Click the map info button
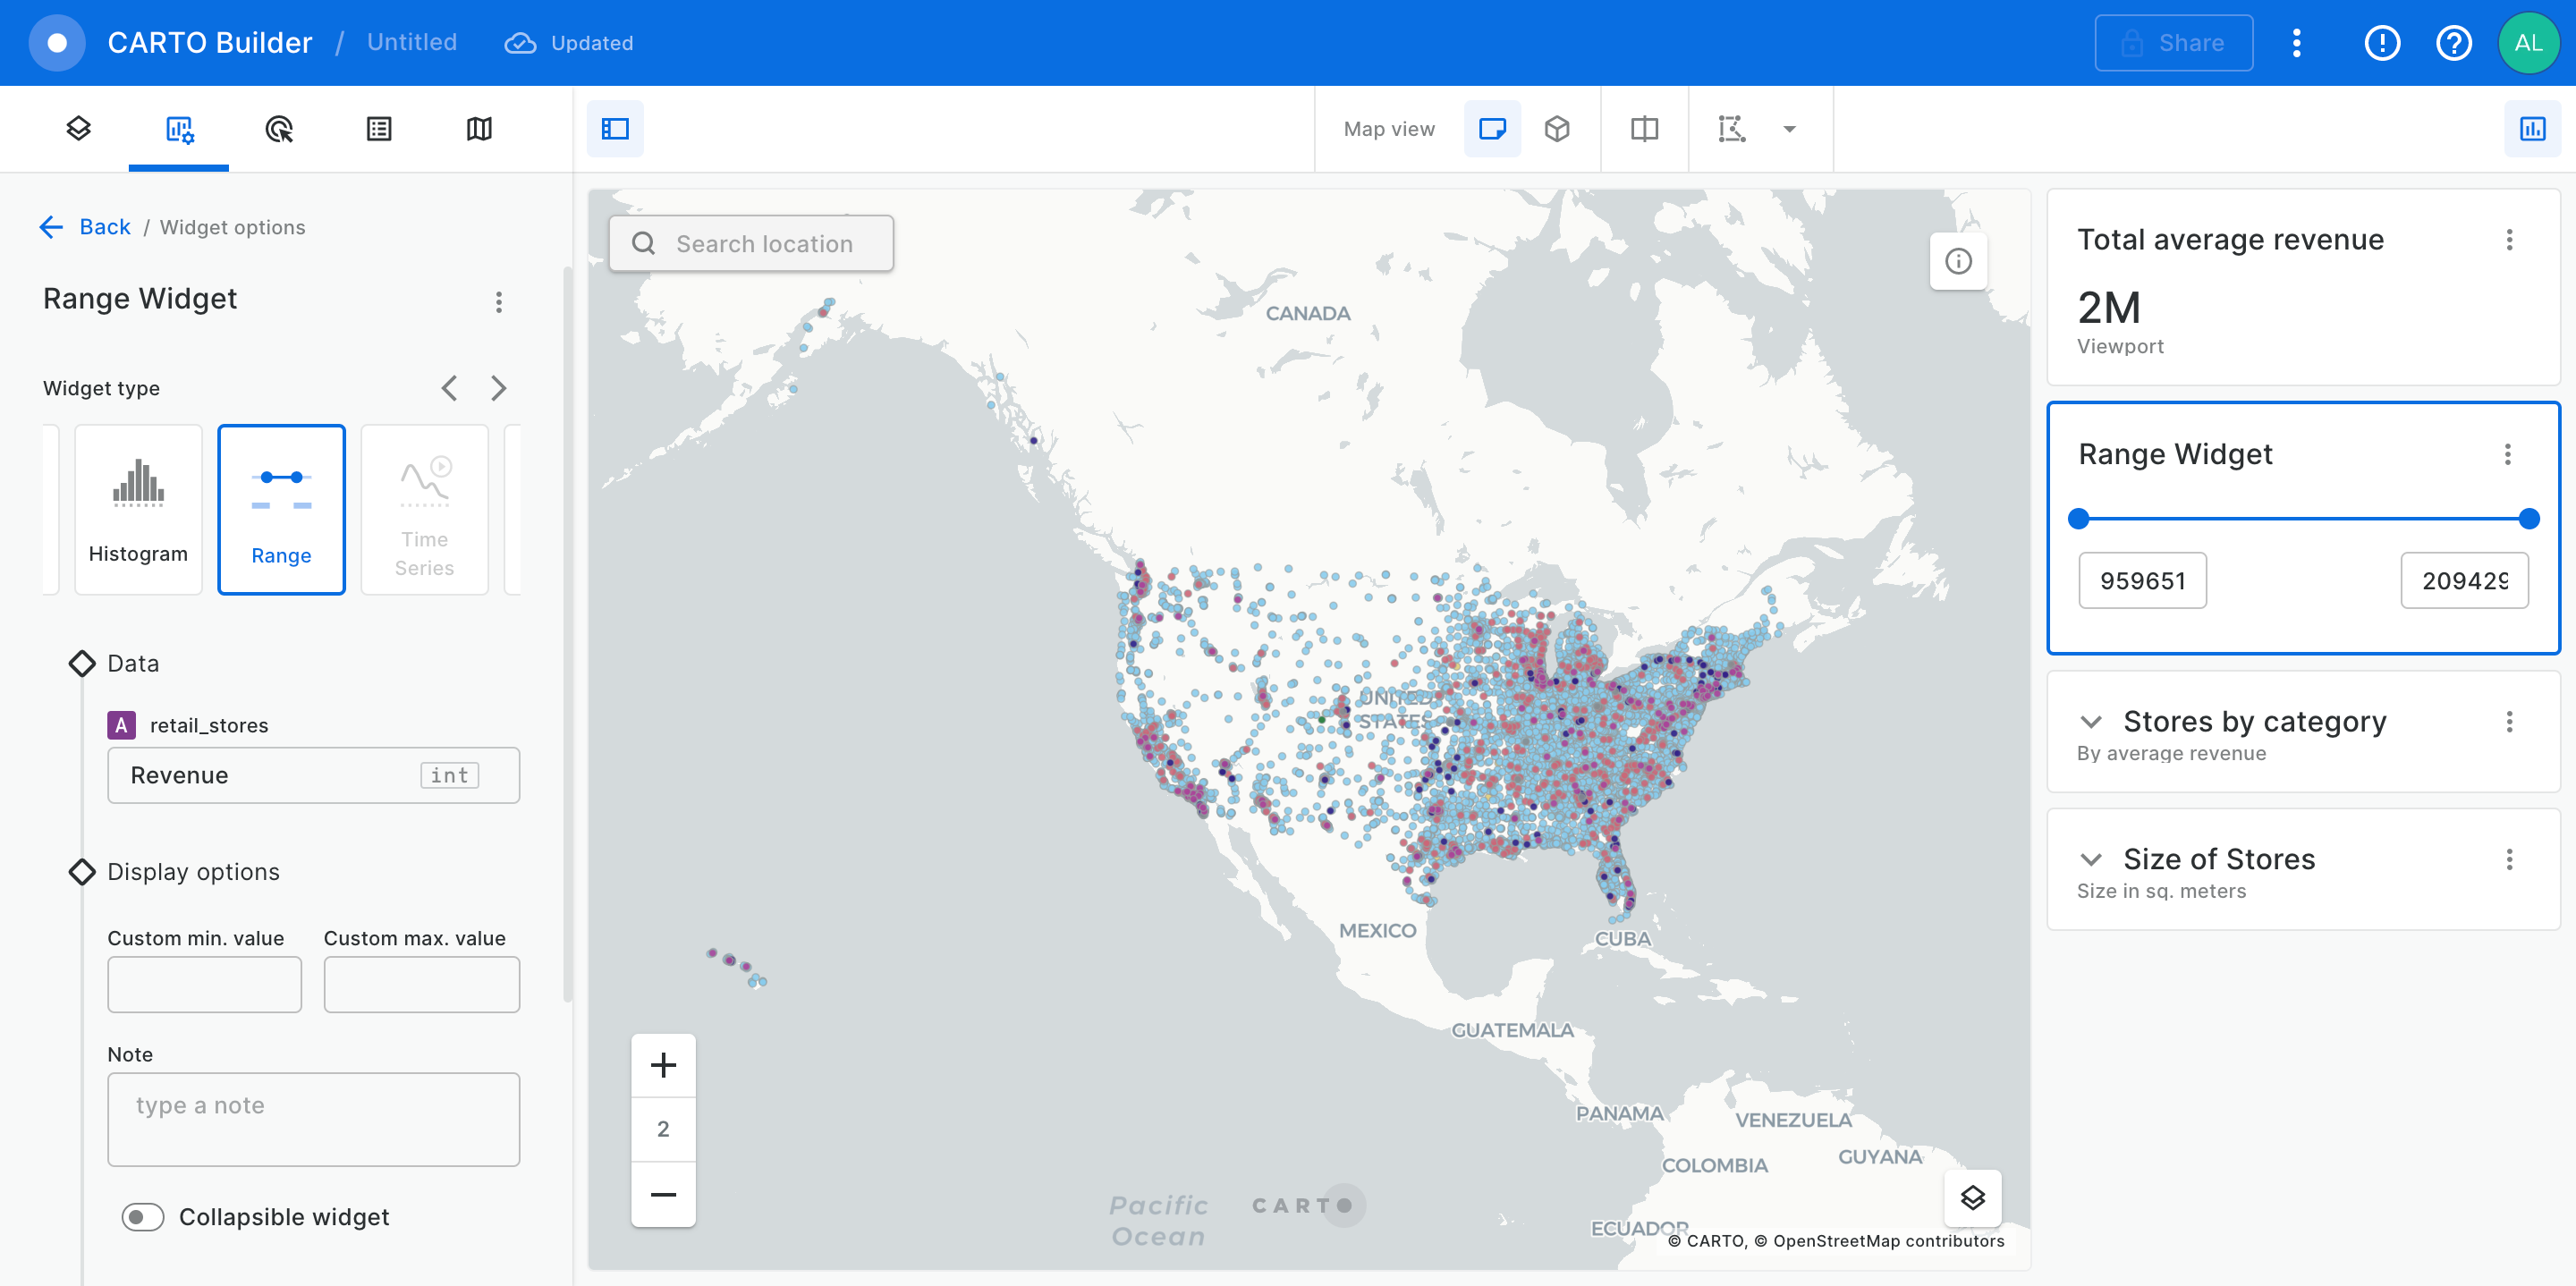 1957,262
